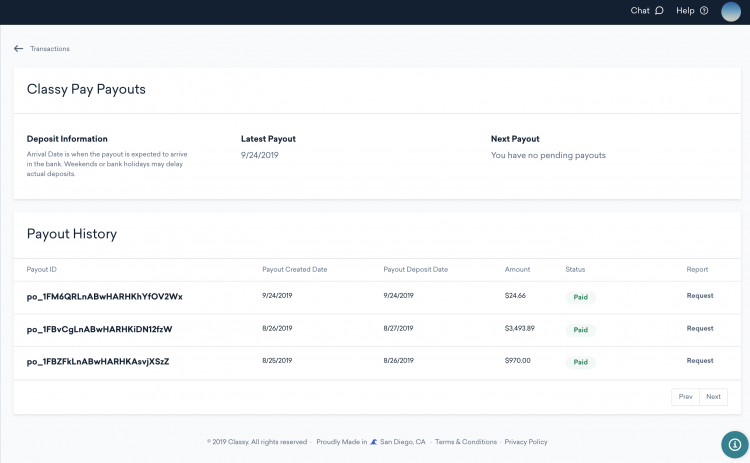Click the Prev pagination button
This screenshot has height=463, width=750.
point(685,397)
